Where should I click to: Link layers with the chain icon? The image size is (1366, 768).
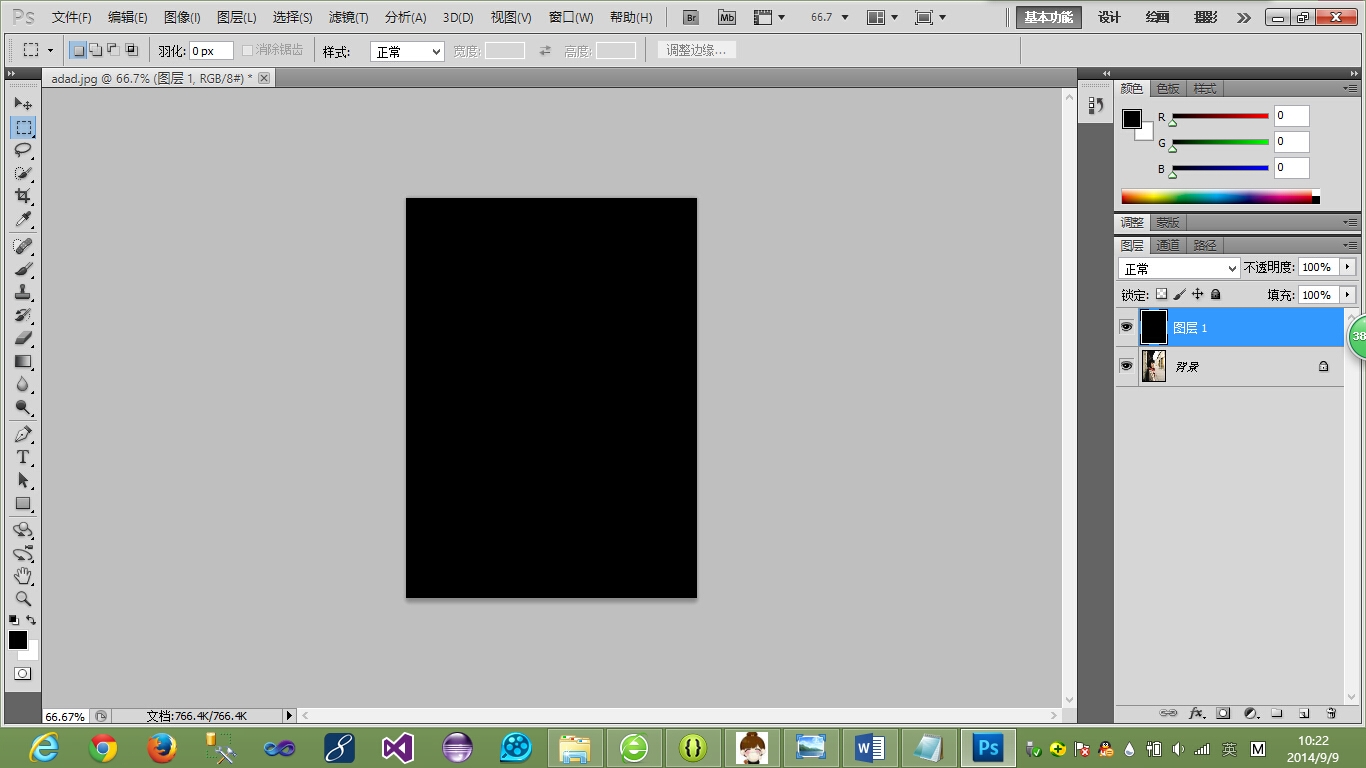(1167, 713)
